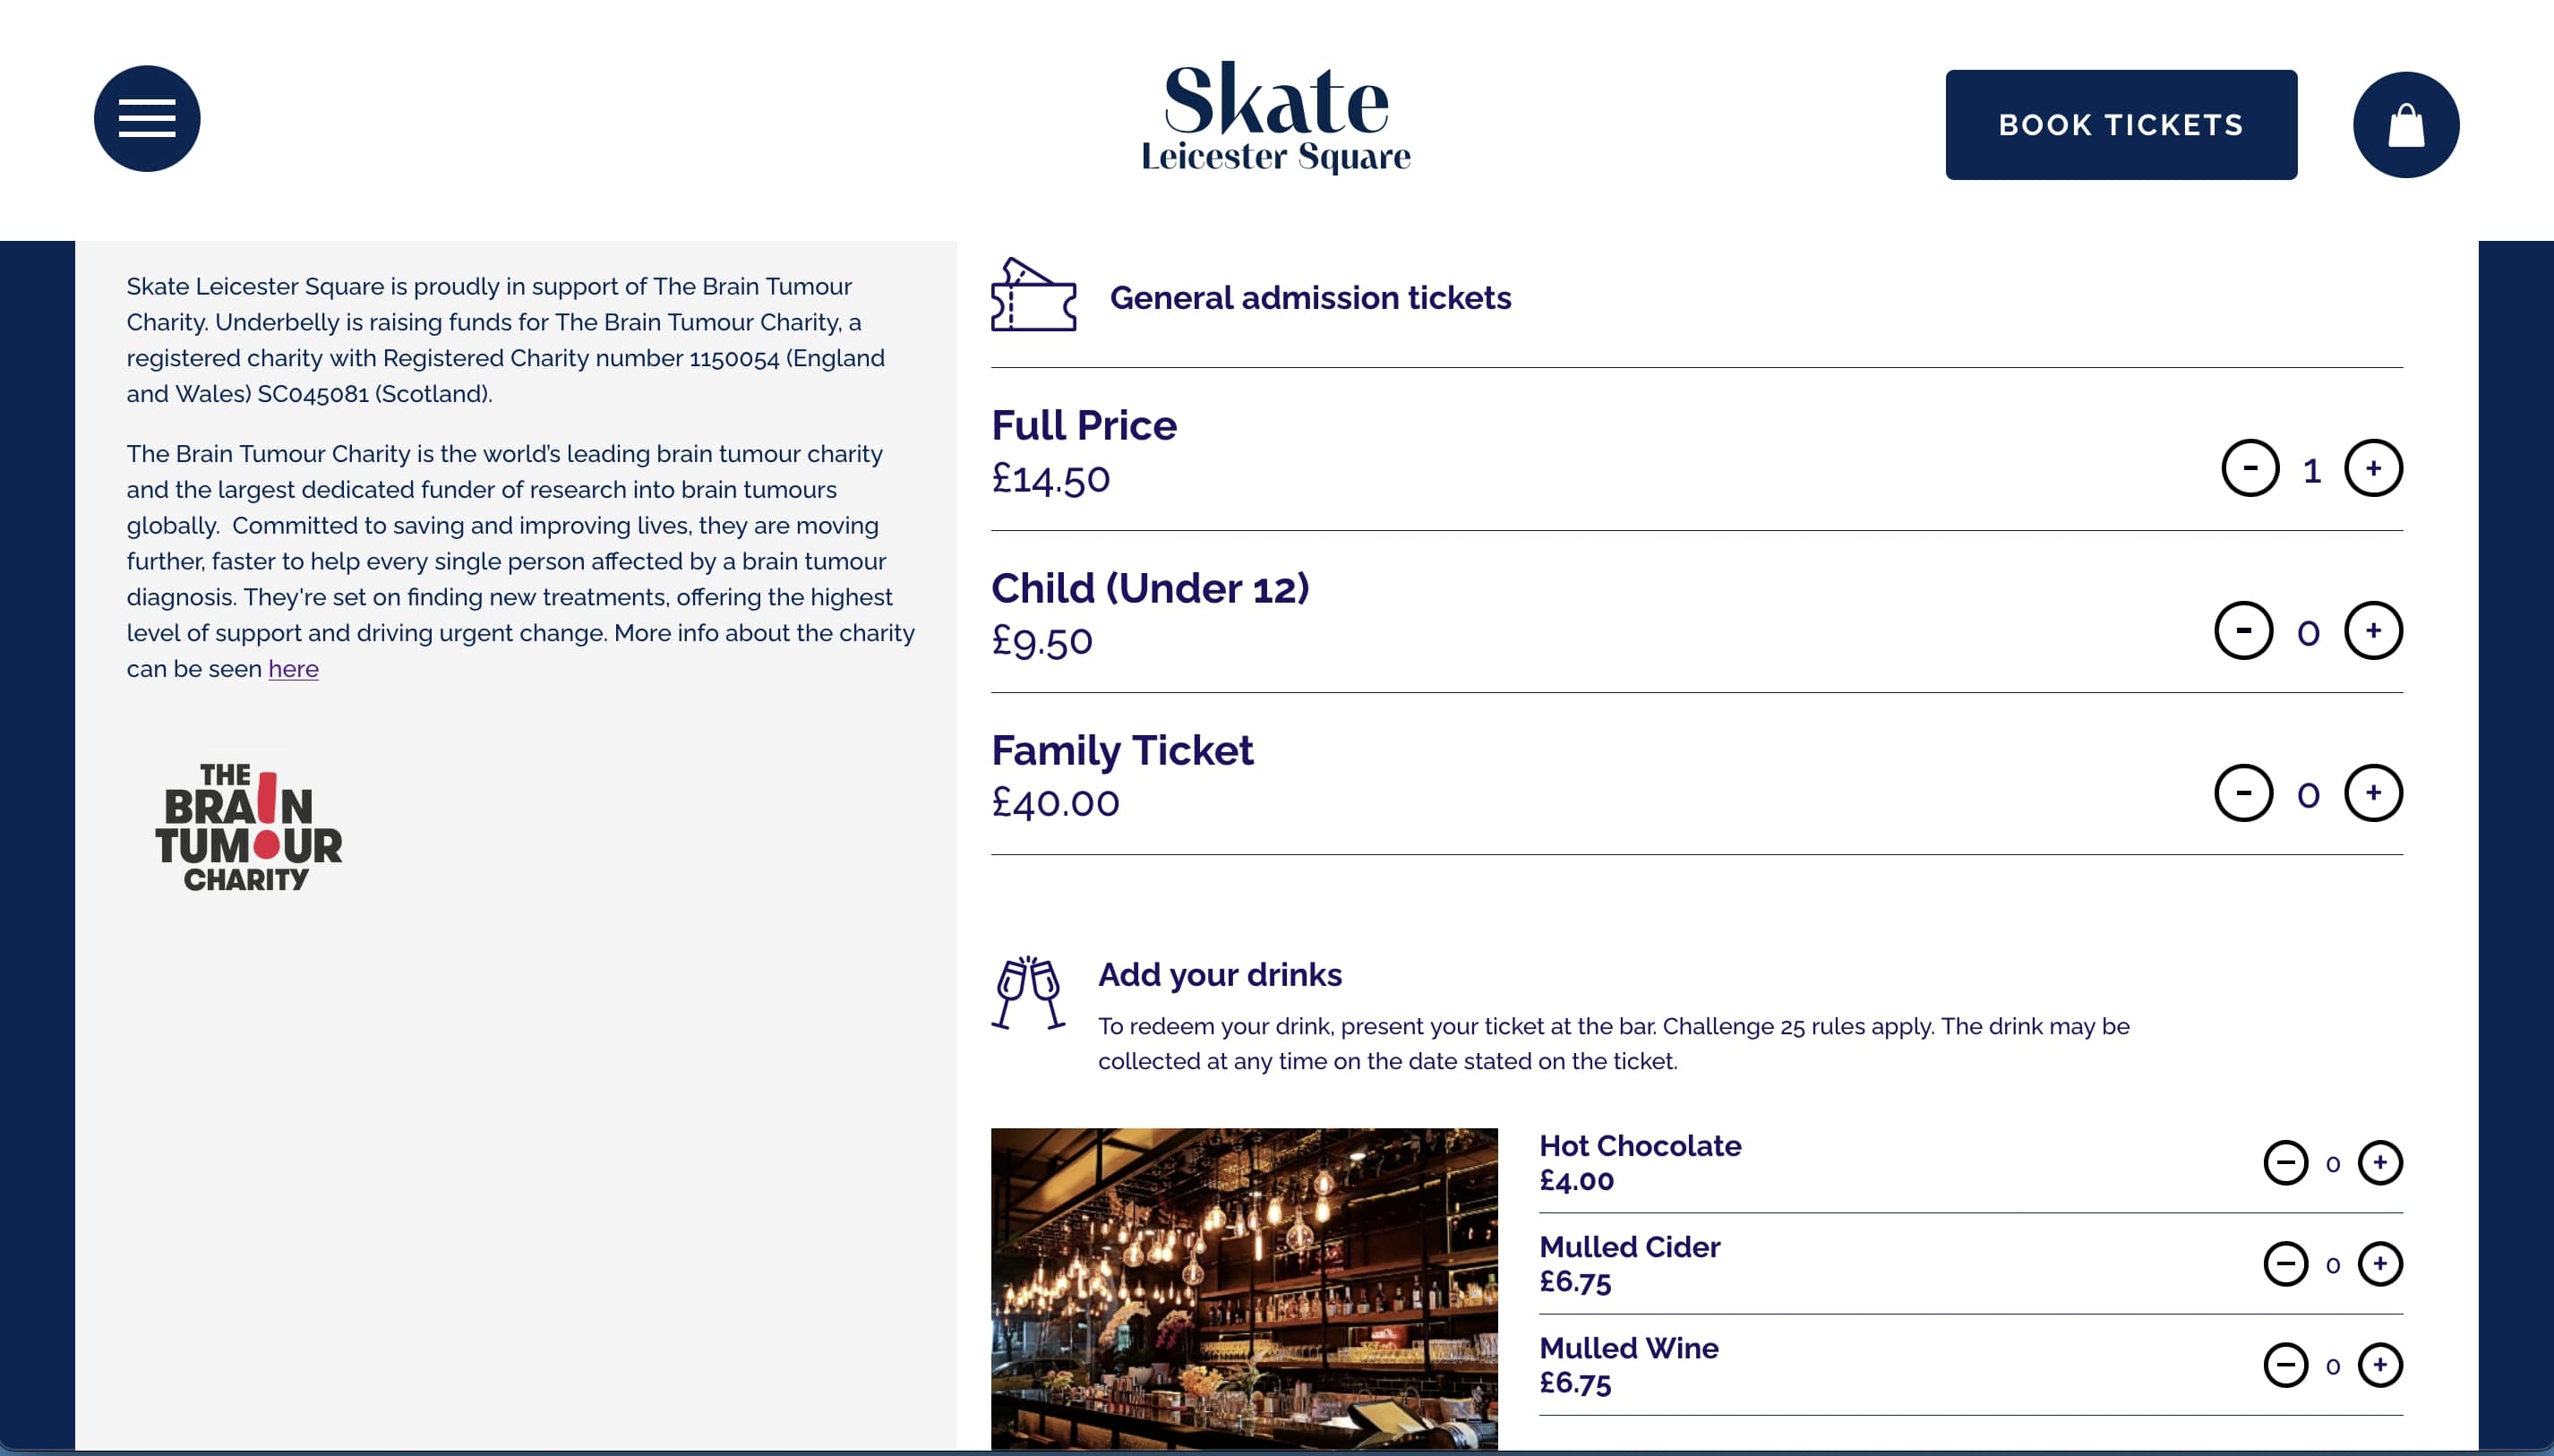The height and width of the screenshot is (1456, 2554).
Task: Decrease Full Price ticket quantity
Action: pyautogui.click(x=2249, y=468)
